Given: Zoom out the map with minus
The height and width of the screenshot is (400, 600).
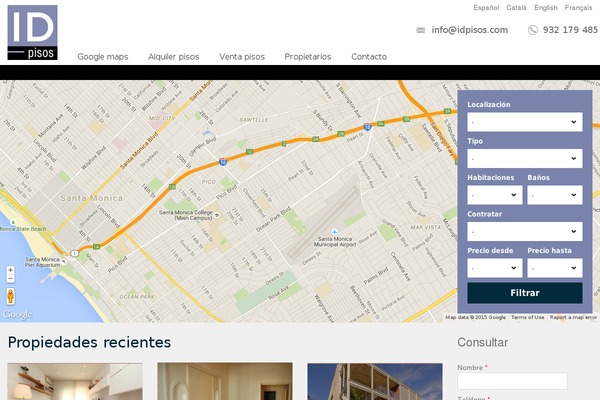Looking at the screenshot, I should click(x=10, y=279).
